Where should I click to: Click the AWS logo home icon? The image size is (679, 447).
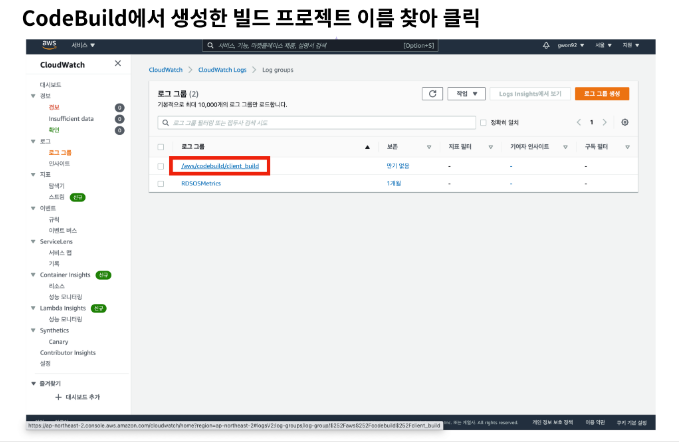click(x=49, y=45)
